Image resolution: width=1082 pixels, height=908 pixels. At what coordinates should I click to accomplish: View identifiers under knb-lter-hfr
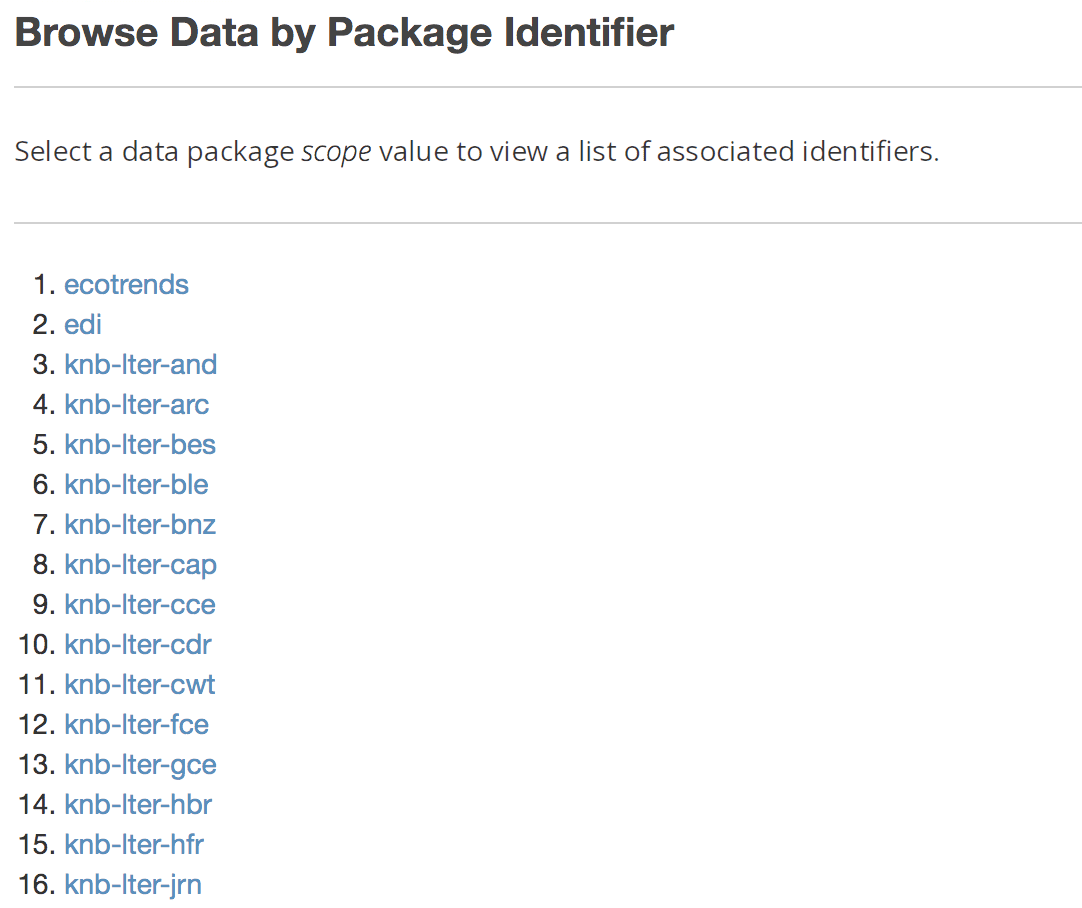point(134,844)
